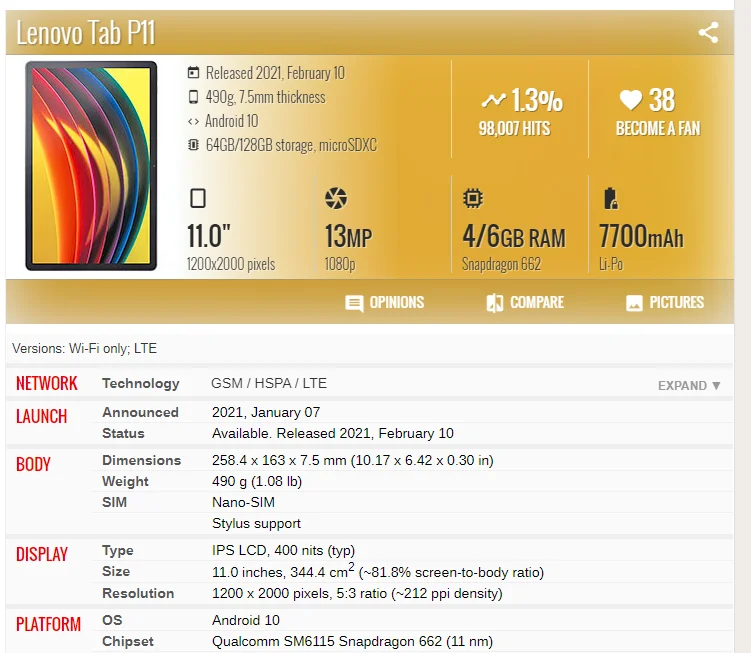Open the Pictures page
Viewport: 751px width, 653px height.
click(x=665, y=303)
